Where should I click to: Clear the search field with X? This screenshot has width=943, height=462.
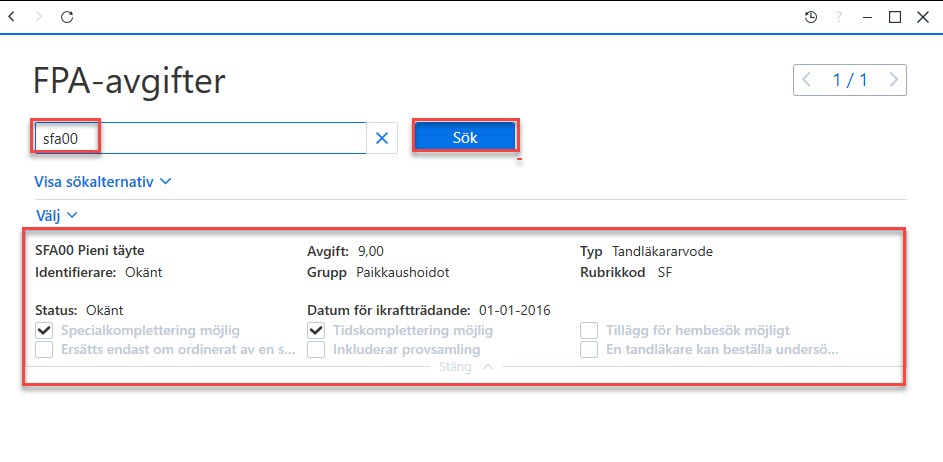382,138
